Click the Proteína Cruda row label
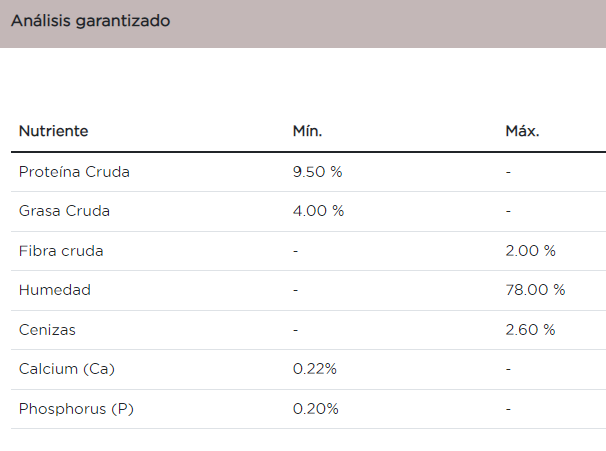The image size is (606, 451). pos(74,172)
